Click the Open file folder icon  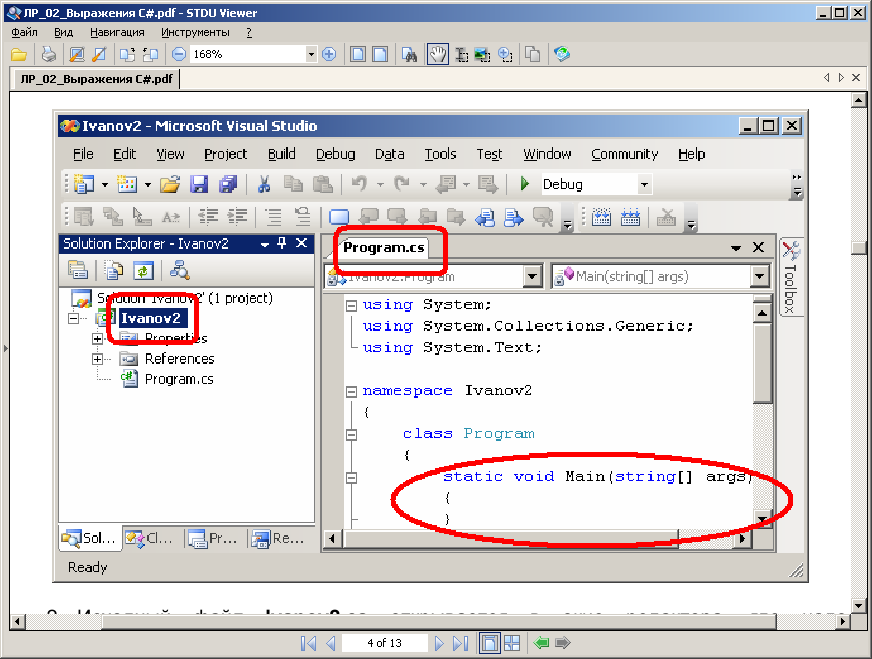coord(19,54)
